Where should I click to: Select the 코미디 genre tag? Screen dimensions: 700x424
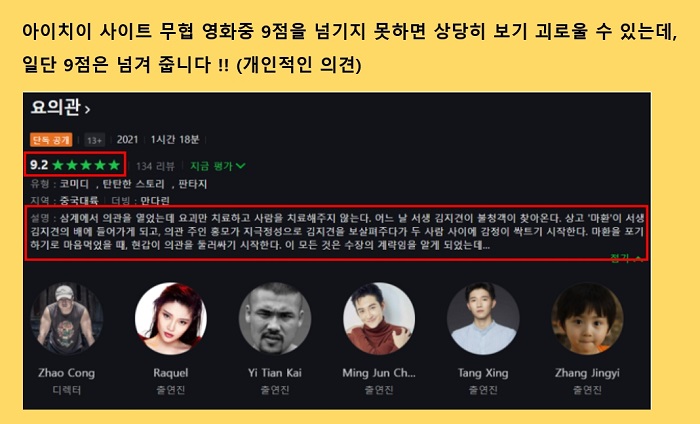[x=74, y=184]
